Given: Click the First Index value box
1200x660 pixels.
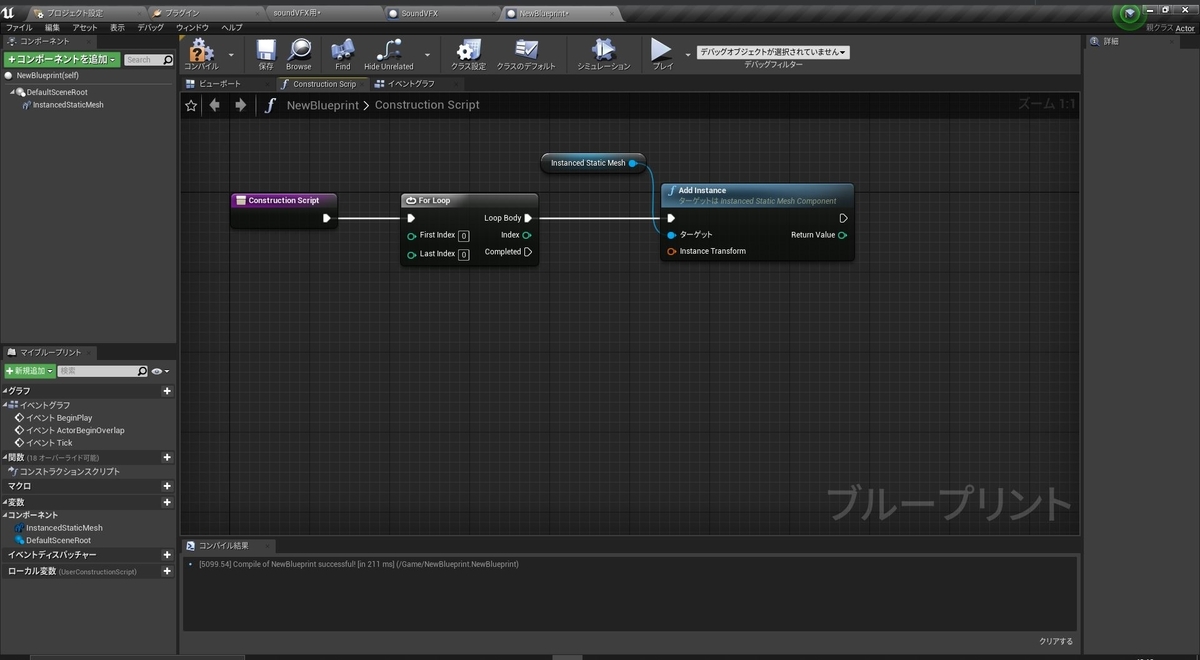Looking at the screenshot, I should tap(464, 236).
